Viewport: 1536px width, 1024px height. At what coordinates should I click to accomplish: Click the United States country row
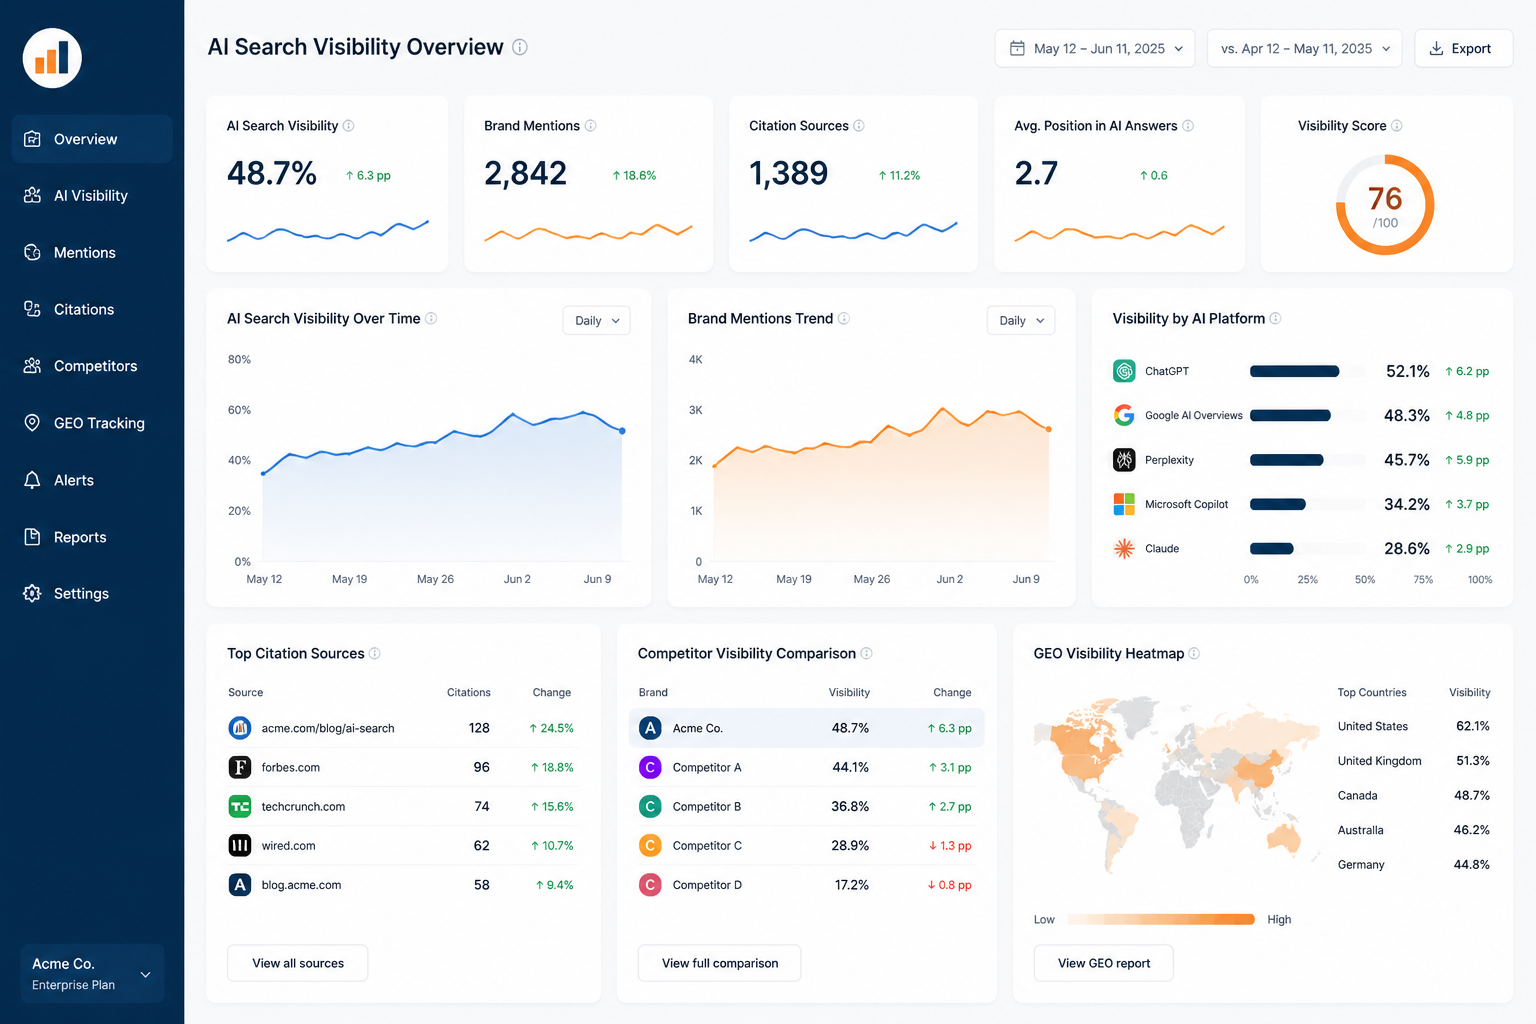(1414, 726)
